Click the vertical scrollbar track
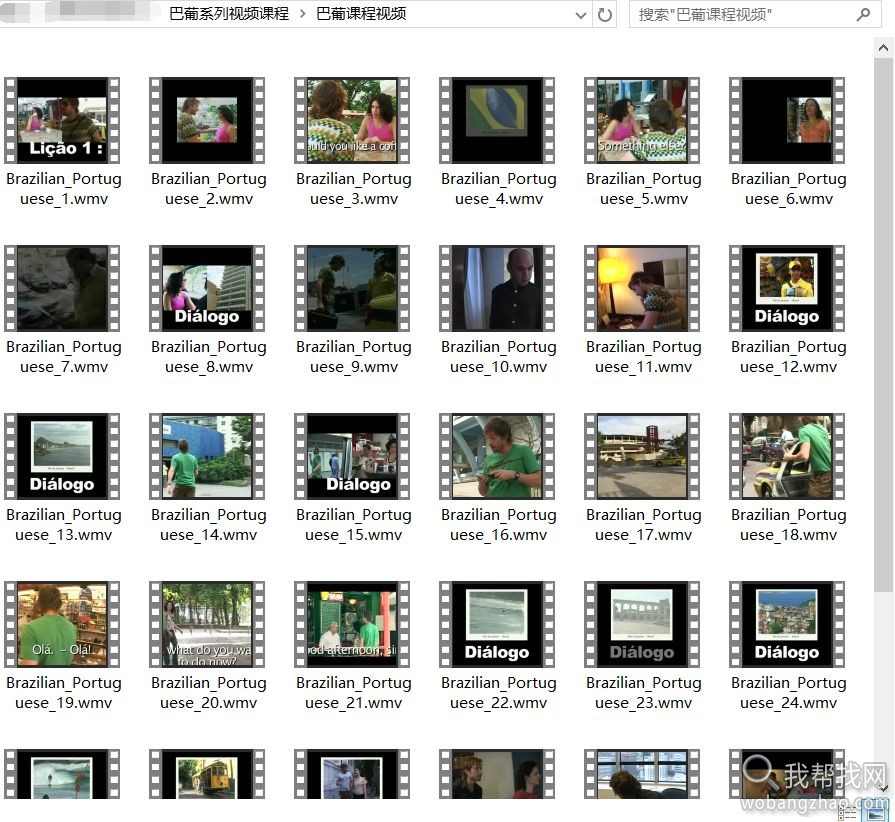895x822 pixels. click(x=884, y=685)
